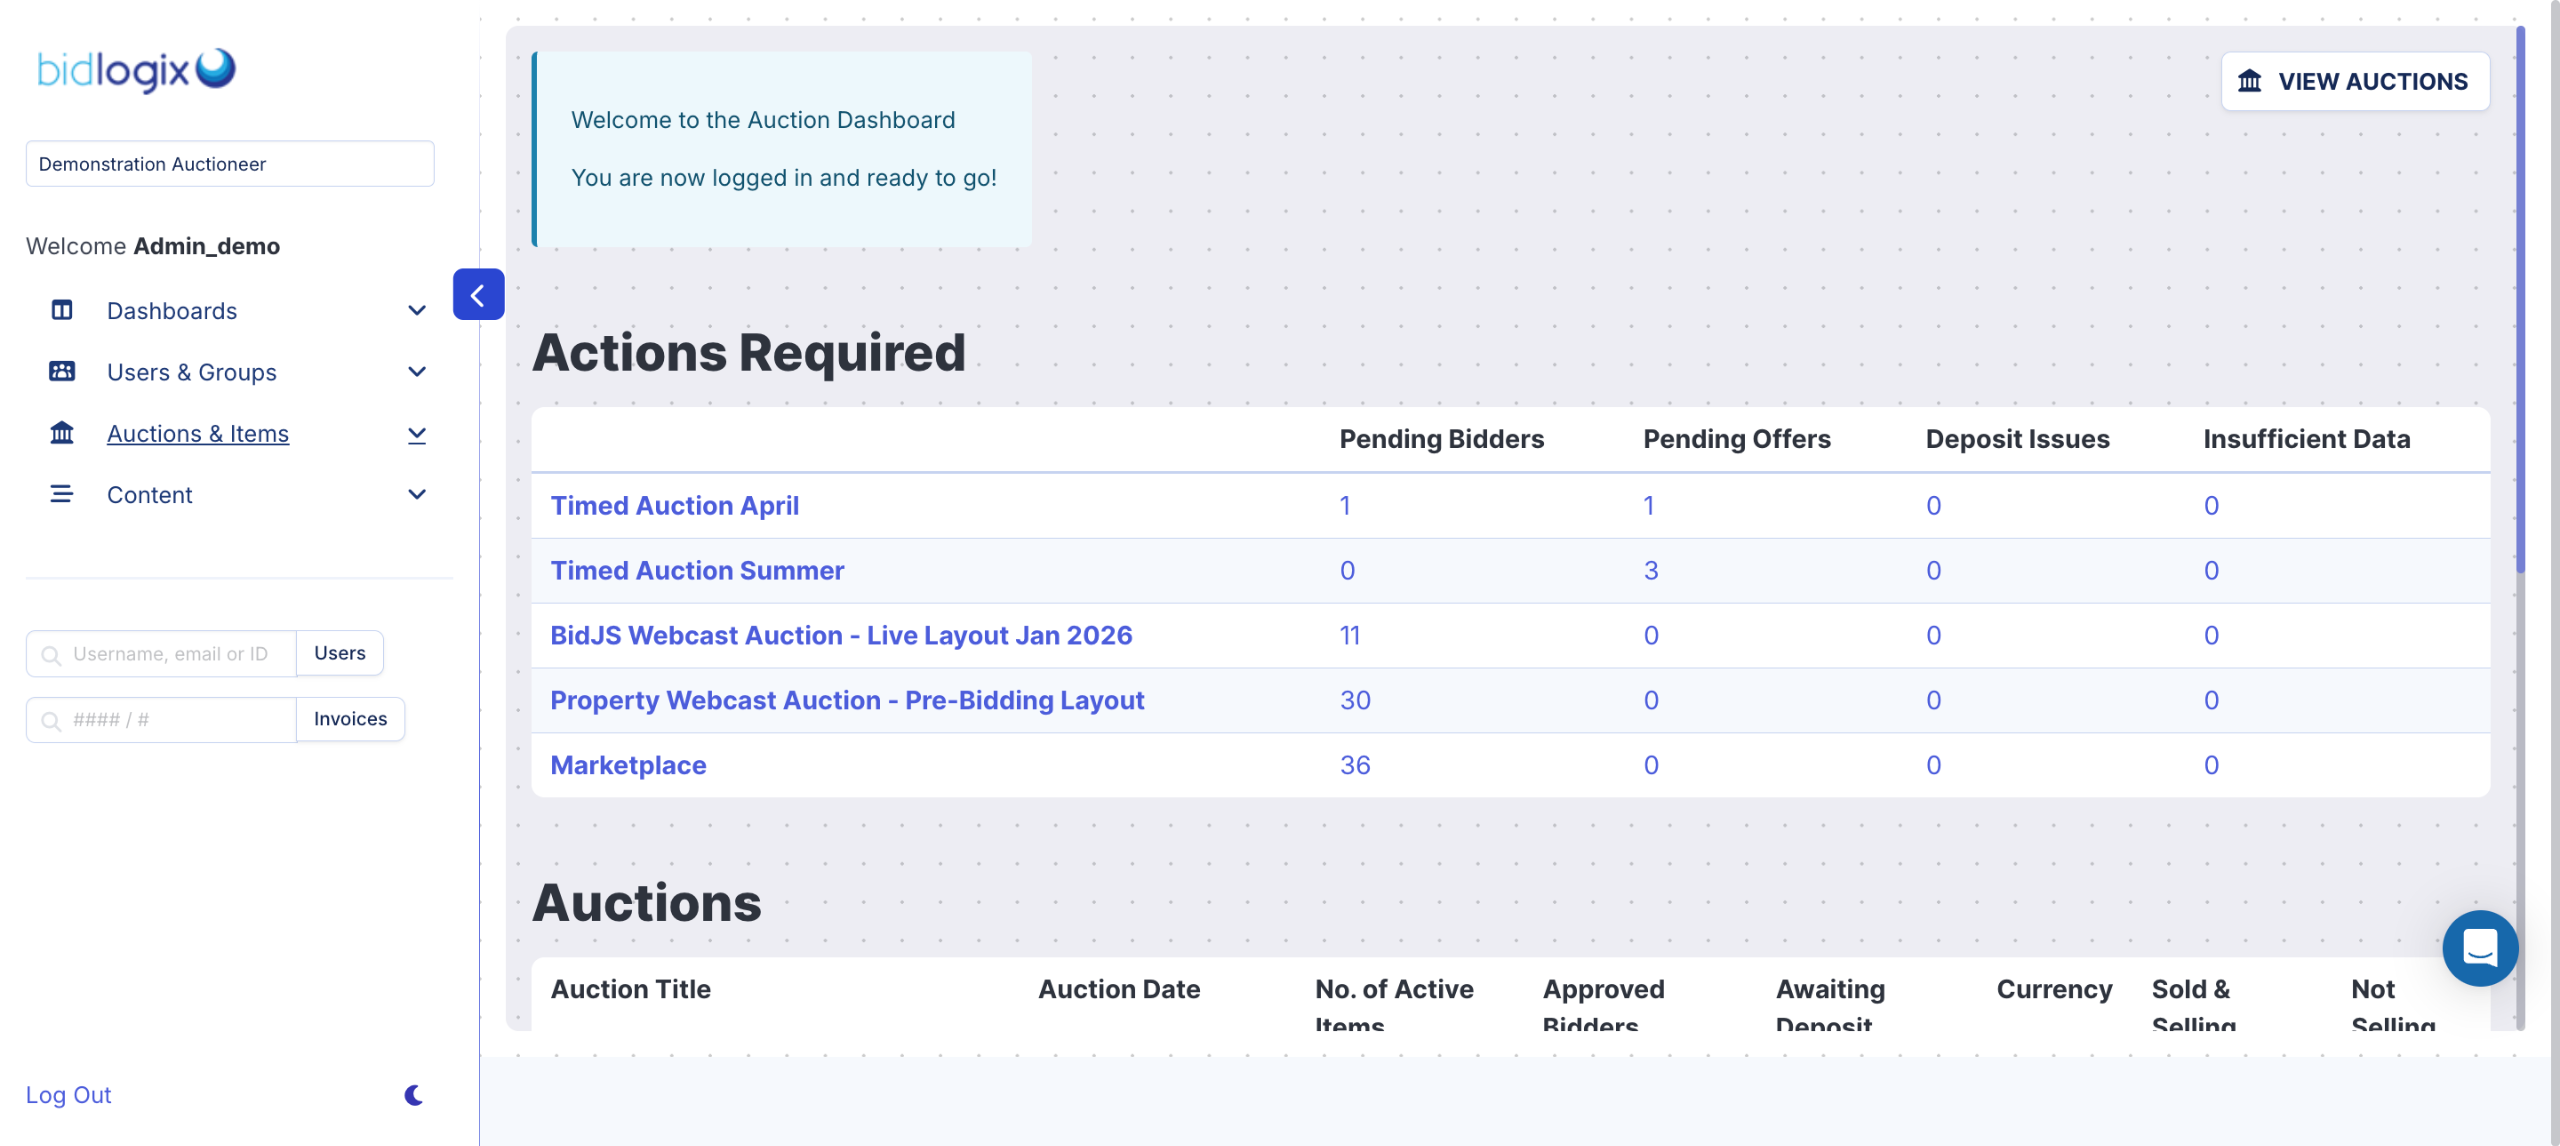Click Timed Auction Summer pending bidders 0
The image size is (2560, 1146).
pyautogui.click(x=1347, y=570)
